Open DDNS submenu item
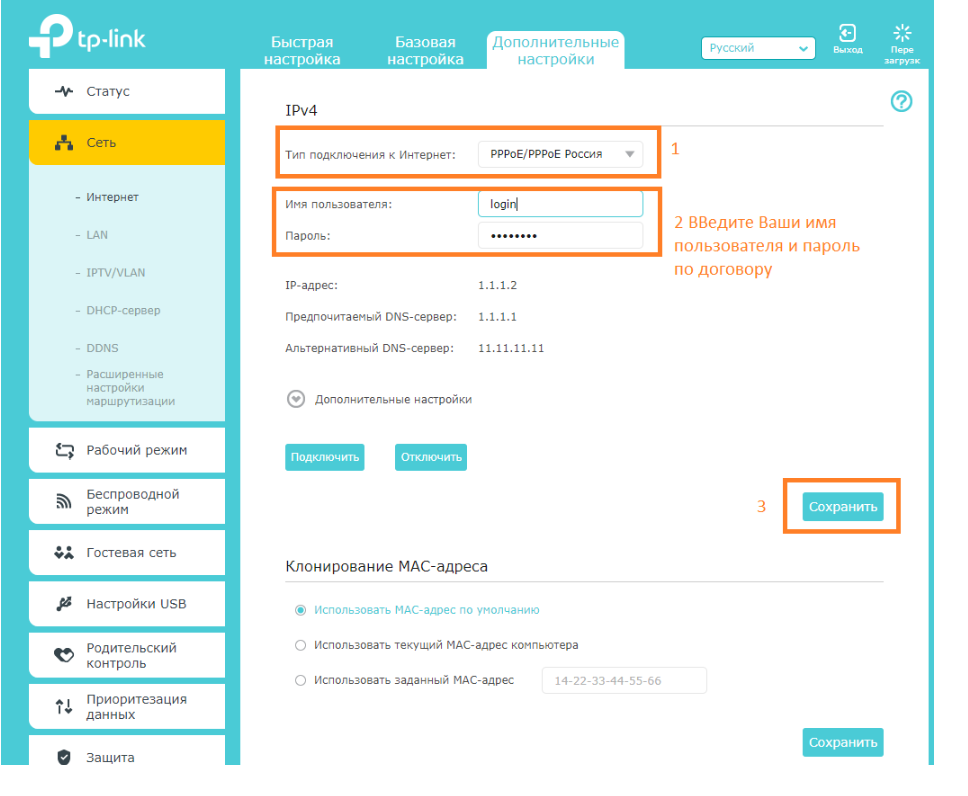This screenshot has width=968, height=796. 102,348
